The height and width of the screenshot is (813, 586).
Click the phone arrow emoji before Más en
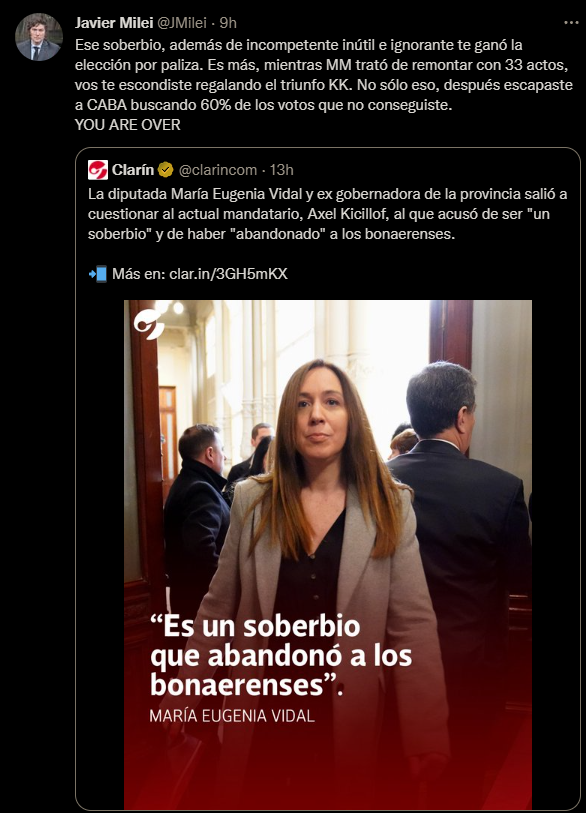tap(98, 274)
